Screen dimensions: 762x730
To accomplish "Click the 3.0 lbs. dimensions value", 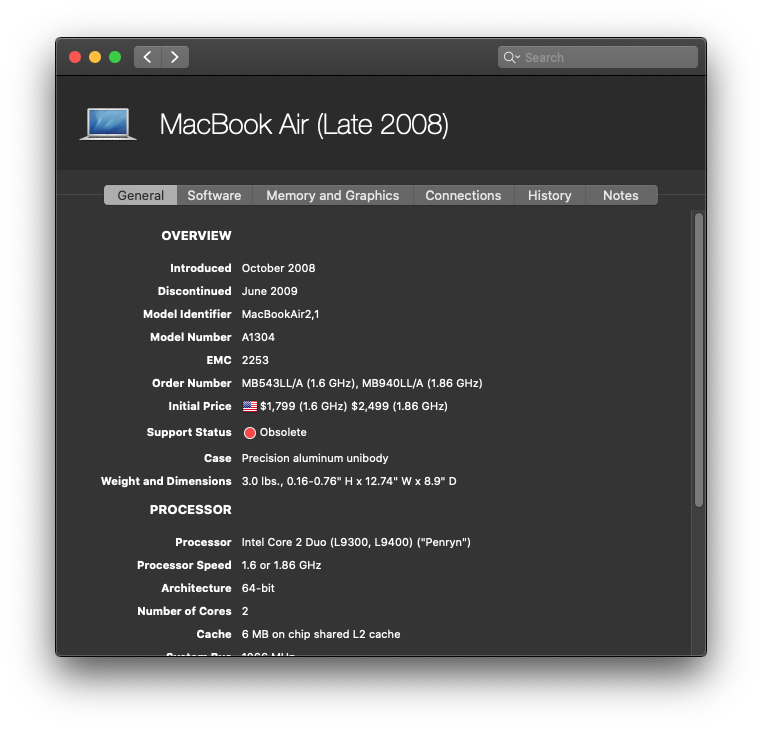I will [x=349, y=481].
